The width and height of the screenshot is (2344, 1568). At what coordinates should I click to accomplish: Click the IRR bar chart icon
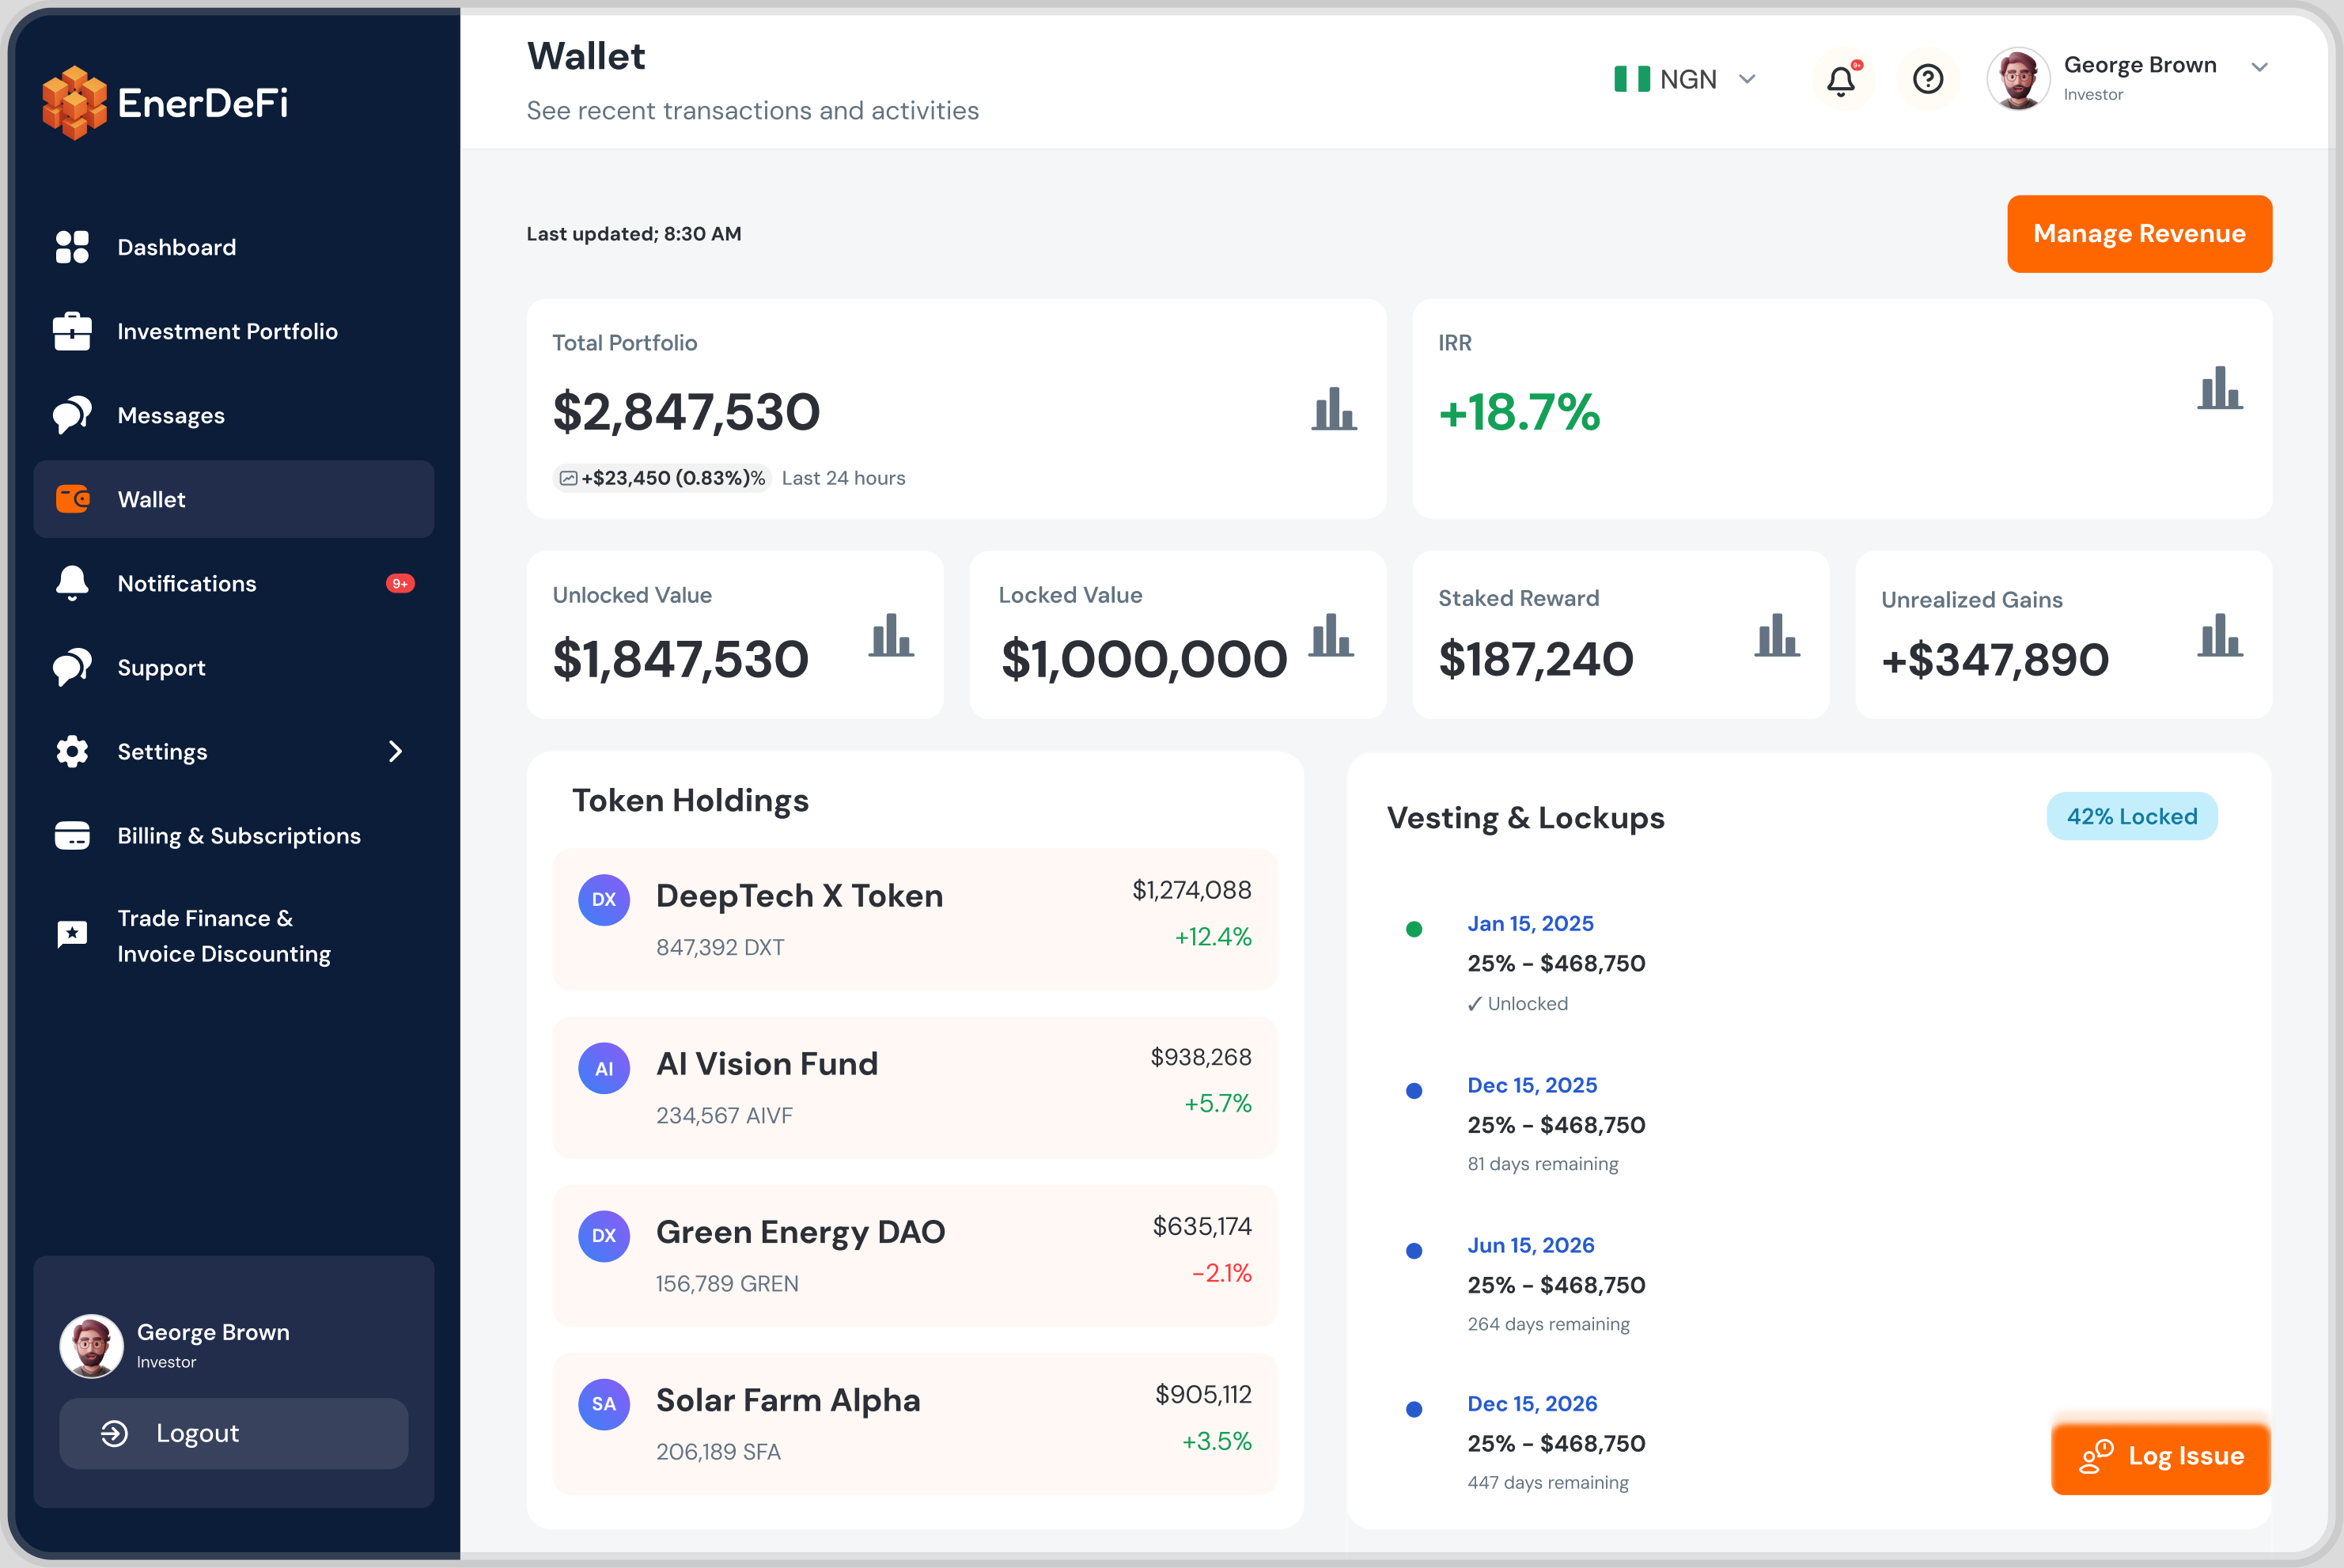click(2220, 387)
